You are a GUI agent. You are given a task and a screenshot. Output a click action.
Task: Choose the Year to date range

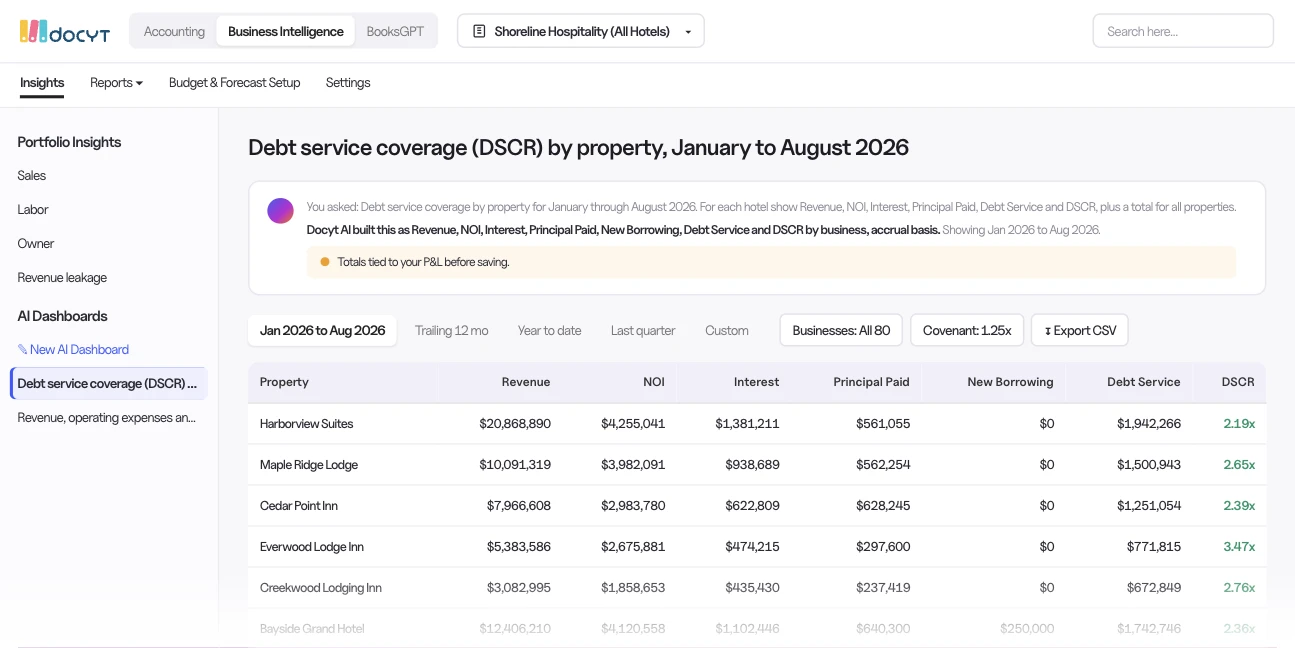click(549, 330)
